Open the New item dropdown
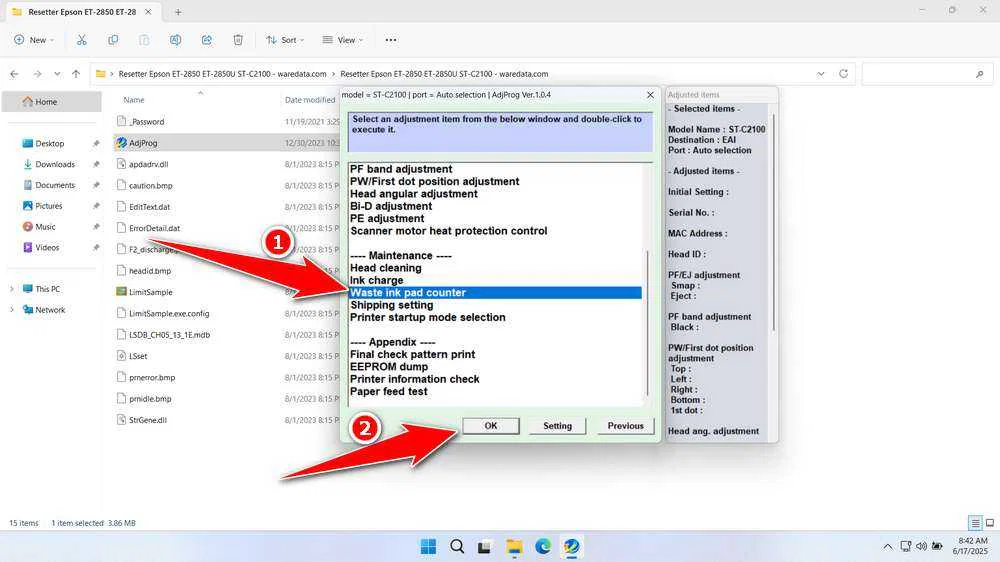Screen dimensions: 1000x562 pyautogui.click(x=36, y=40)
